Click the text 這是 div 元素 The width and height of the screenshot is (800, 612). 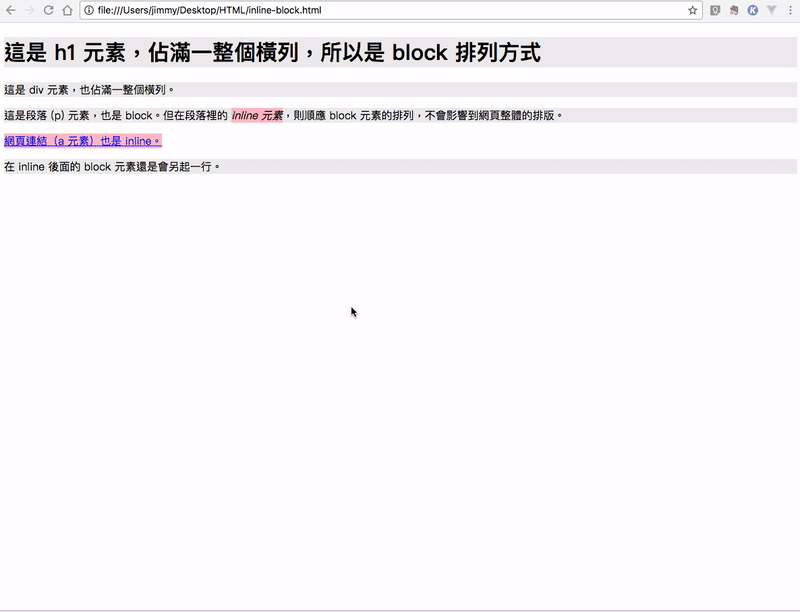click(36, 90)
